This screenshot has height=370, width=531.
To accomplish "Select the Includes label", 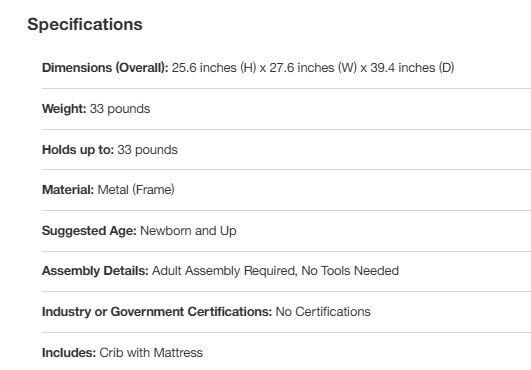I will coord(69,353).
